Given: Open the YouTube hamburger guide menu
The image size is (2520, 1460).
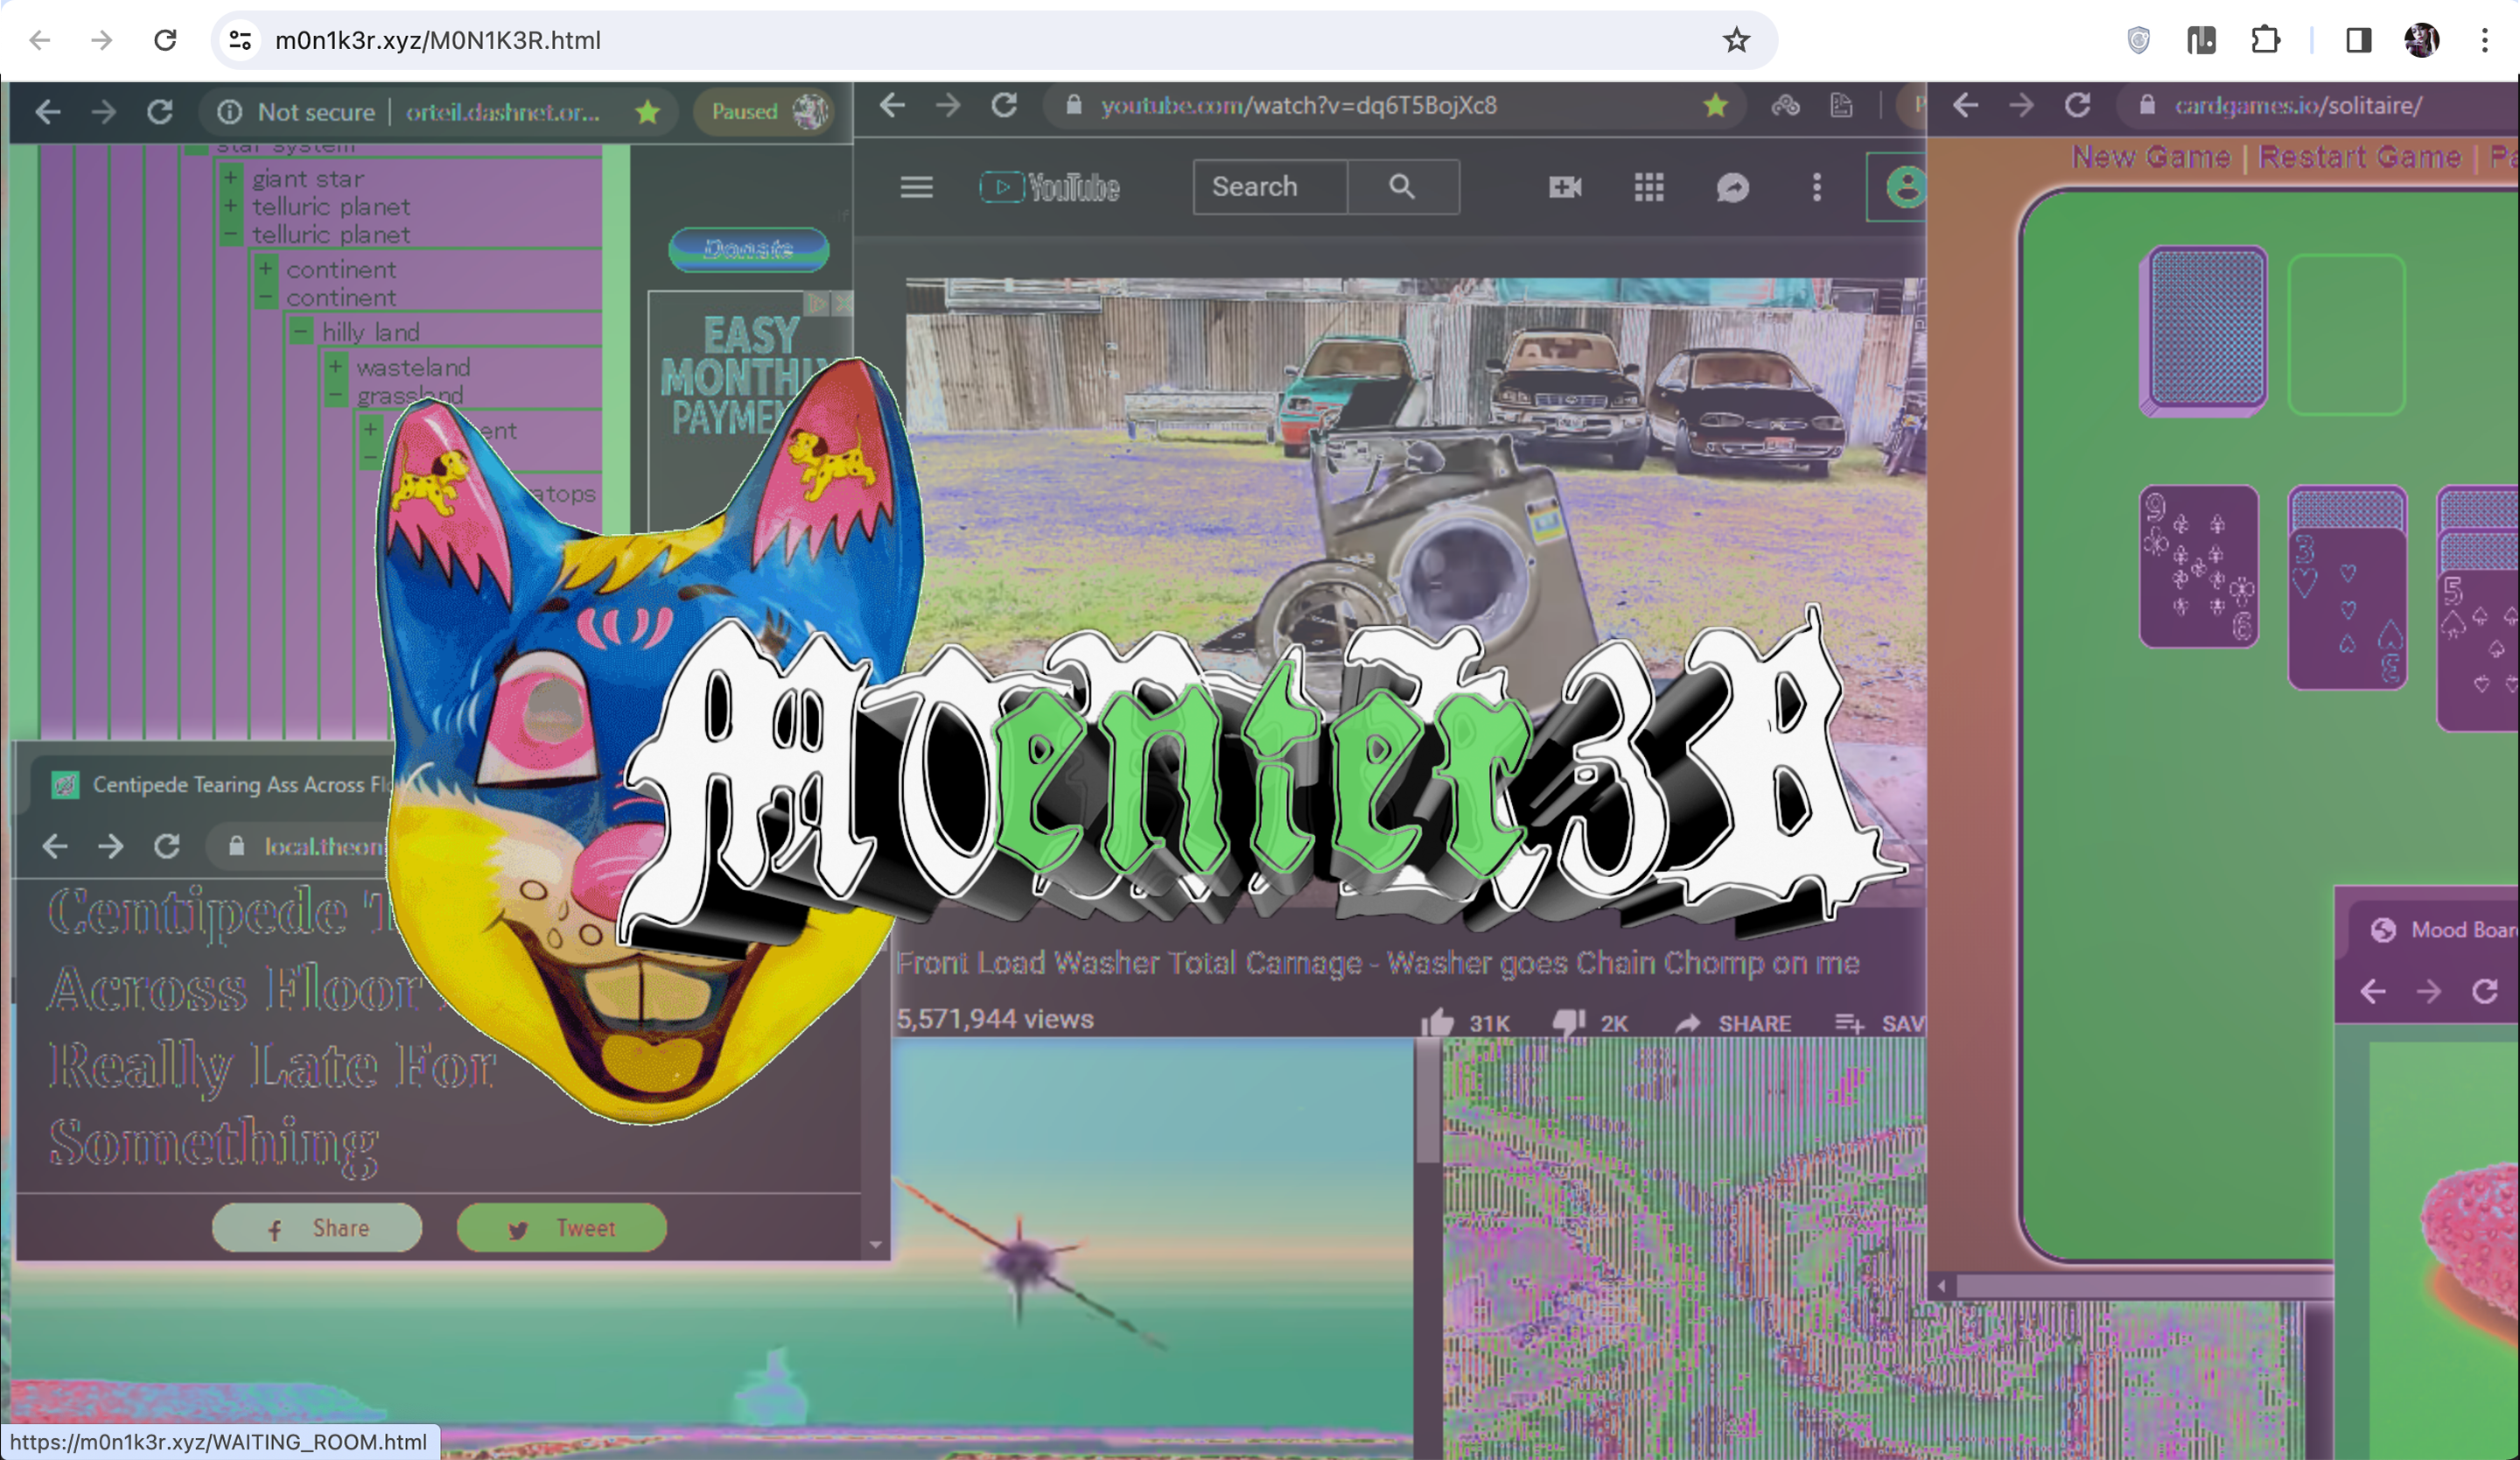Looking at the screenshot, I should pos(916,187).
